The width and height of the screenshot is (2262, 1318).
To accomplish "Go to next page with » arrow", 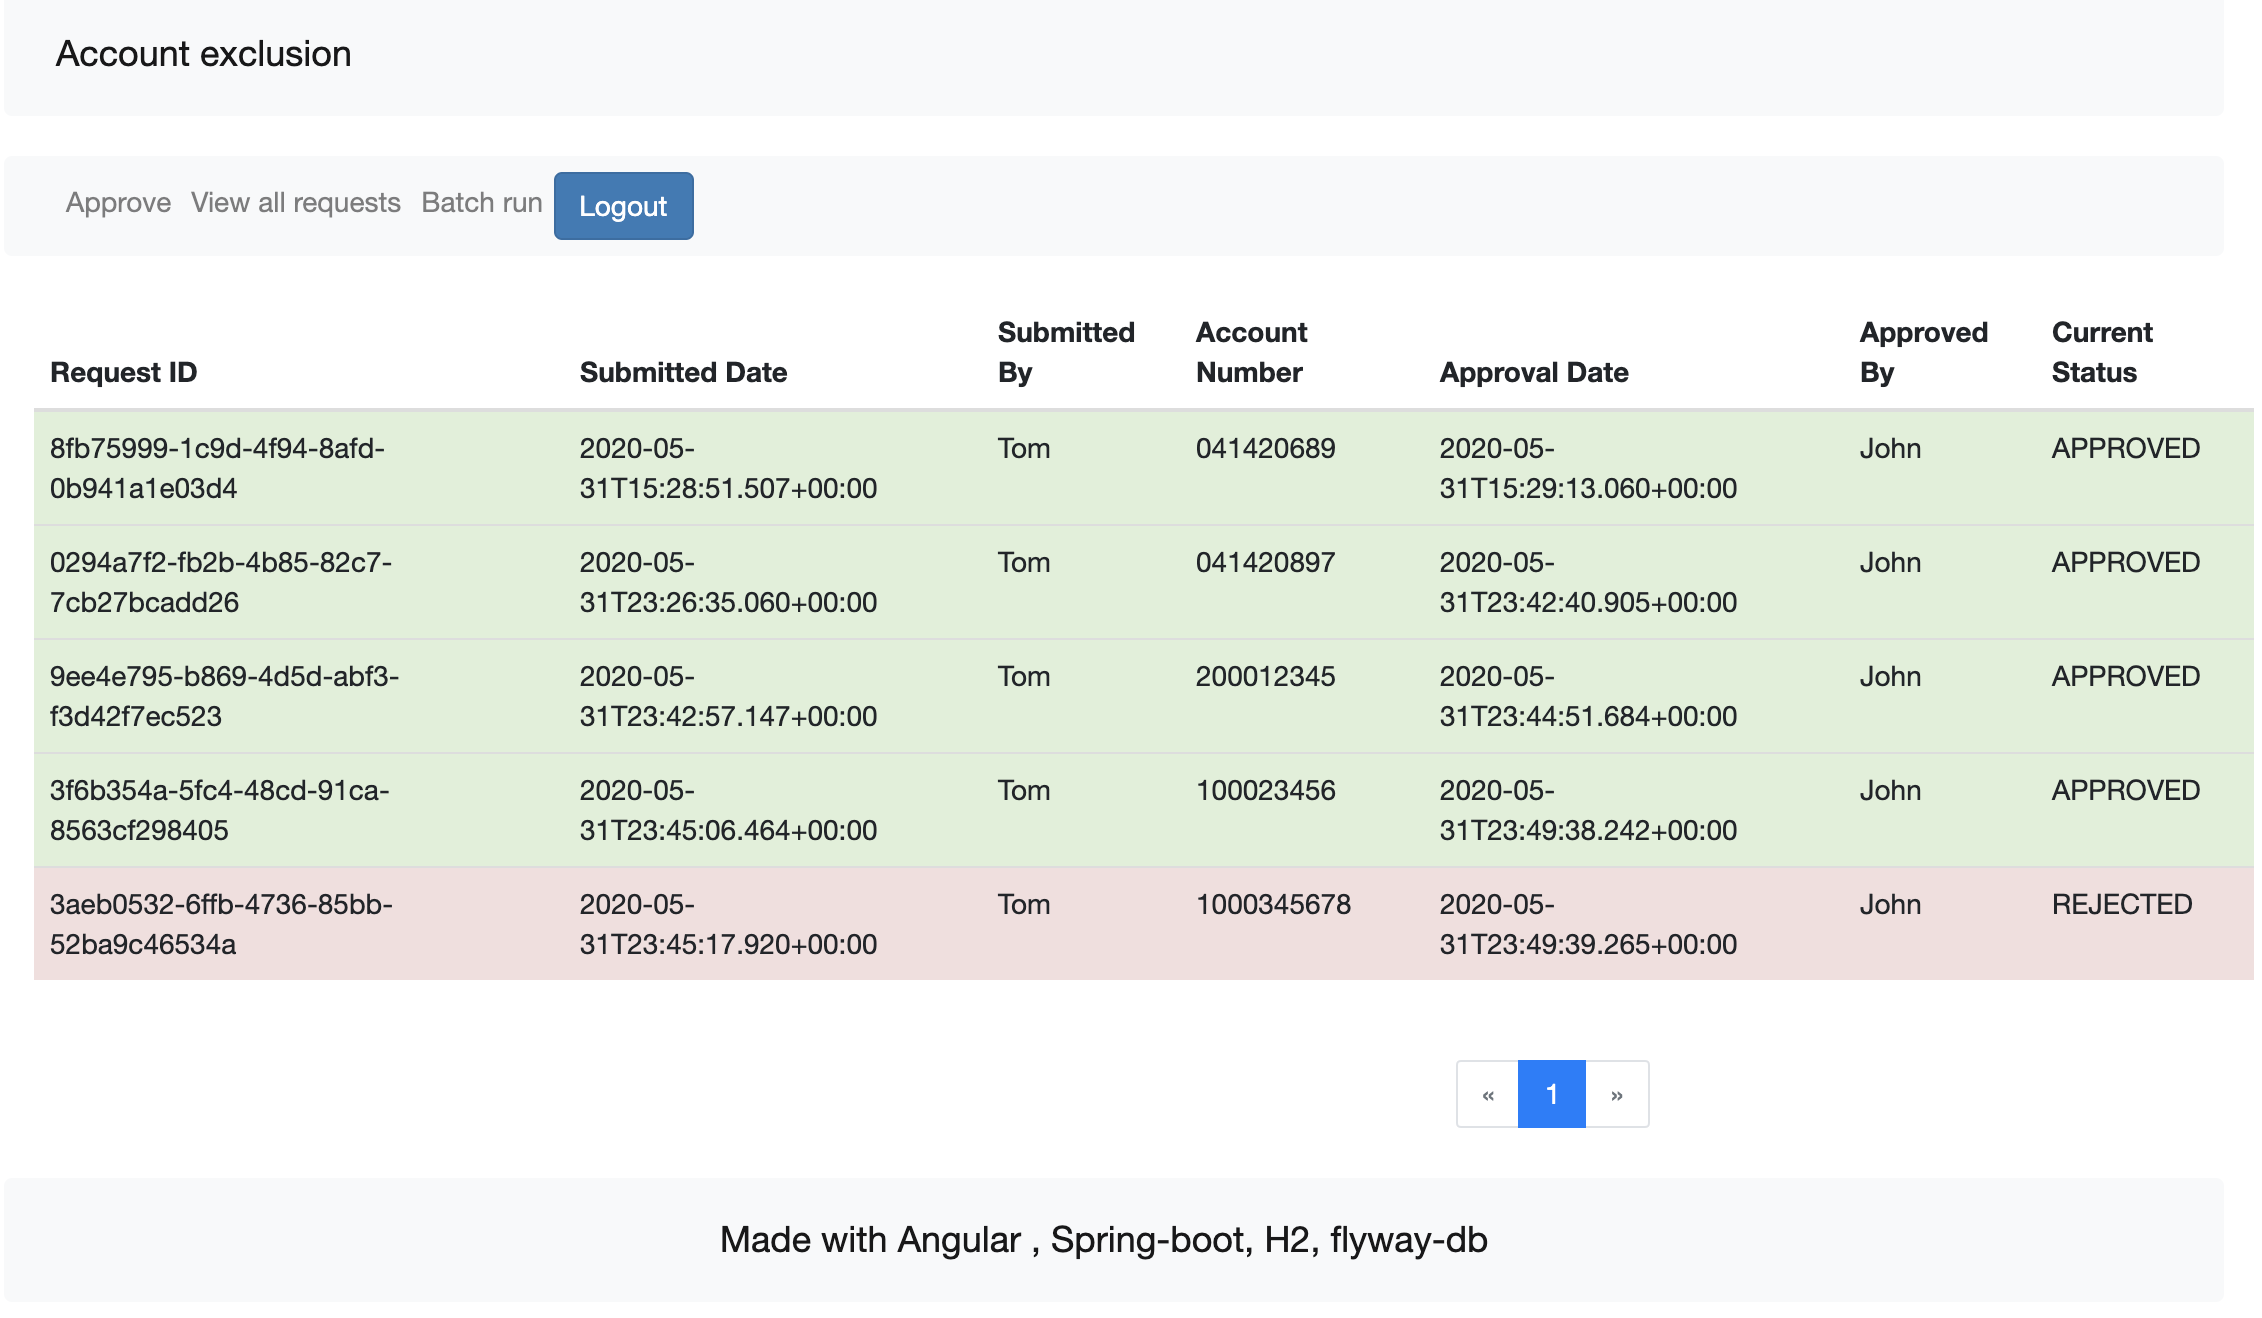I will coord(1616,1094).
